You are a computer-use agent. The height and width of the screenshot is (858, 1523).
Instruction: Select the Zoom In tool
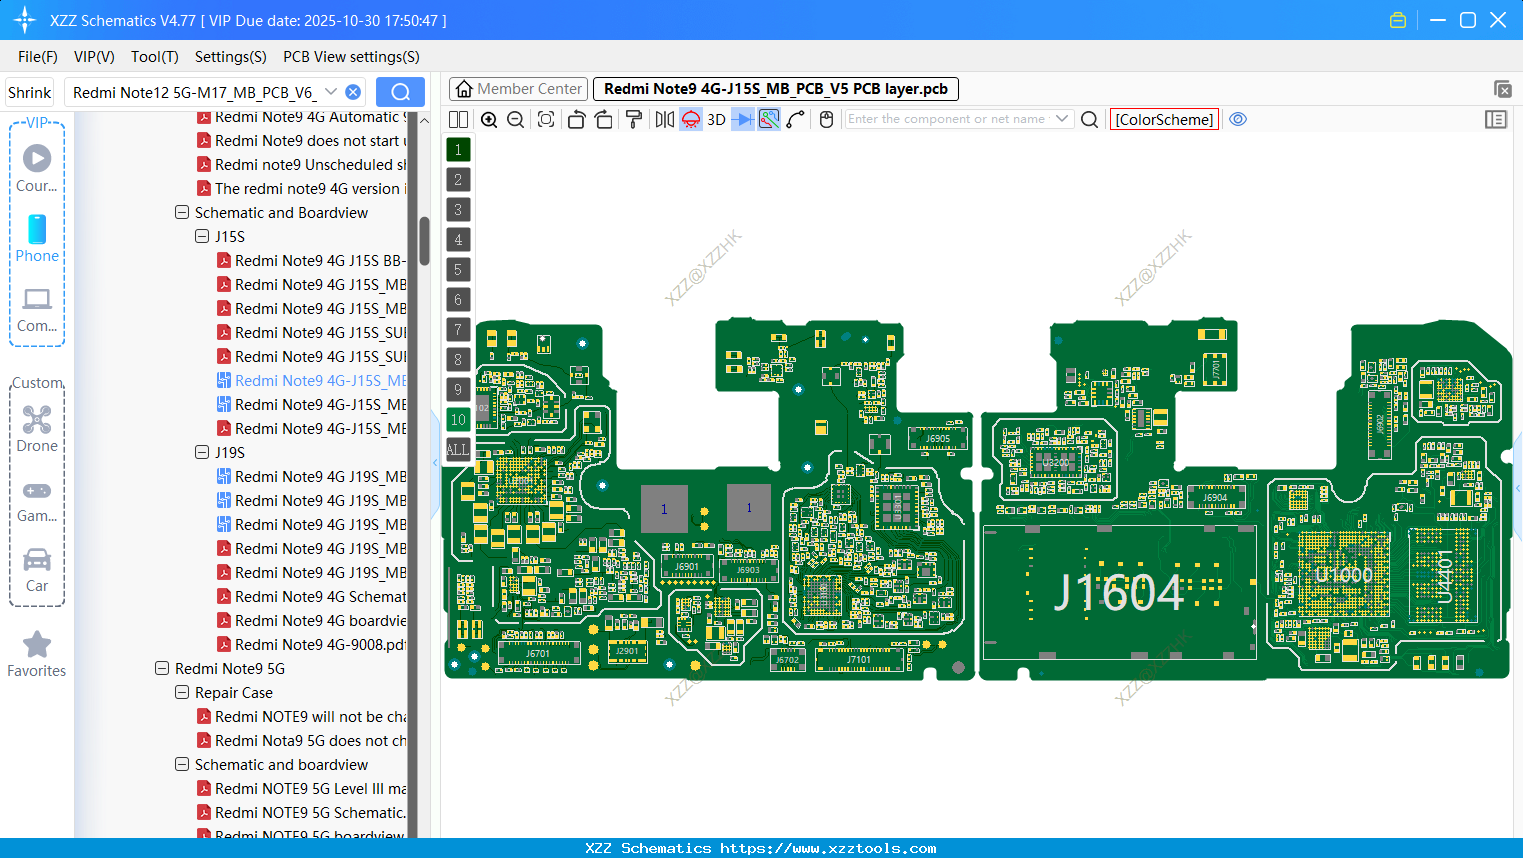[x=489, y=119]
